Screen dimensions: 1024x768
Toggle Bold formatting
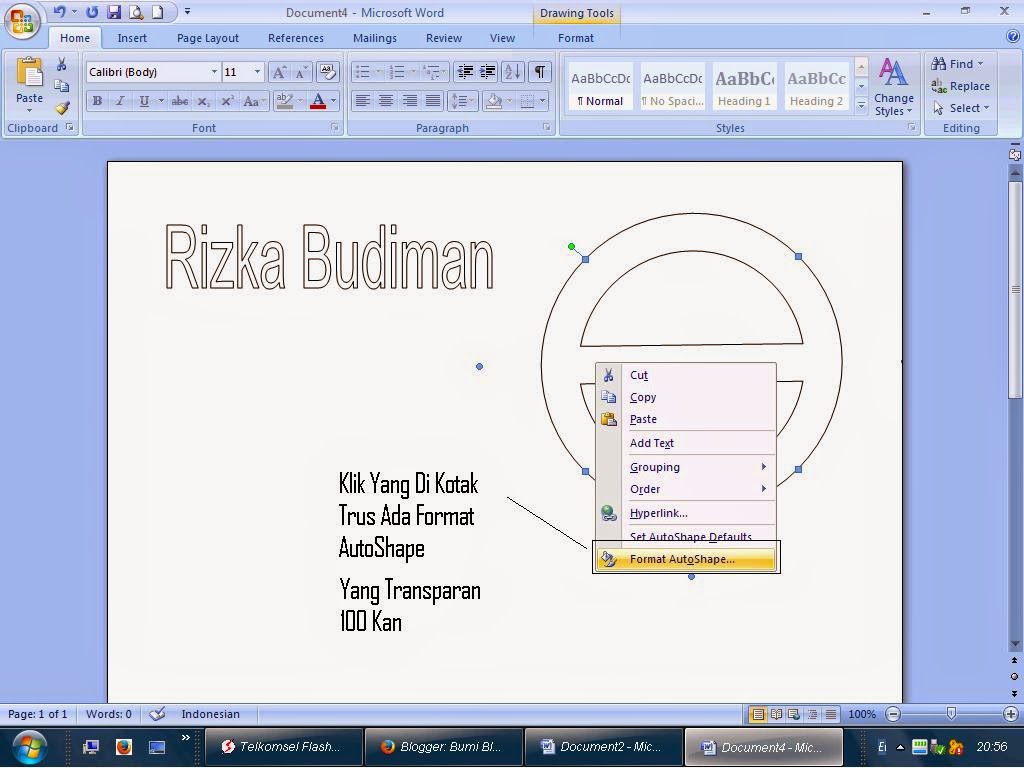click(x=97, y=101)
